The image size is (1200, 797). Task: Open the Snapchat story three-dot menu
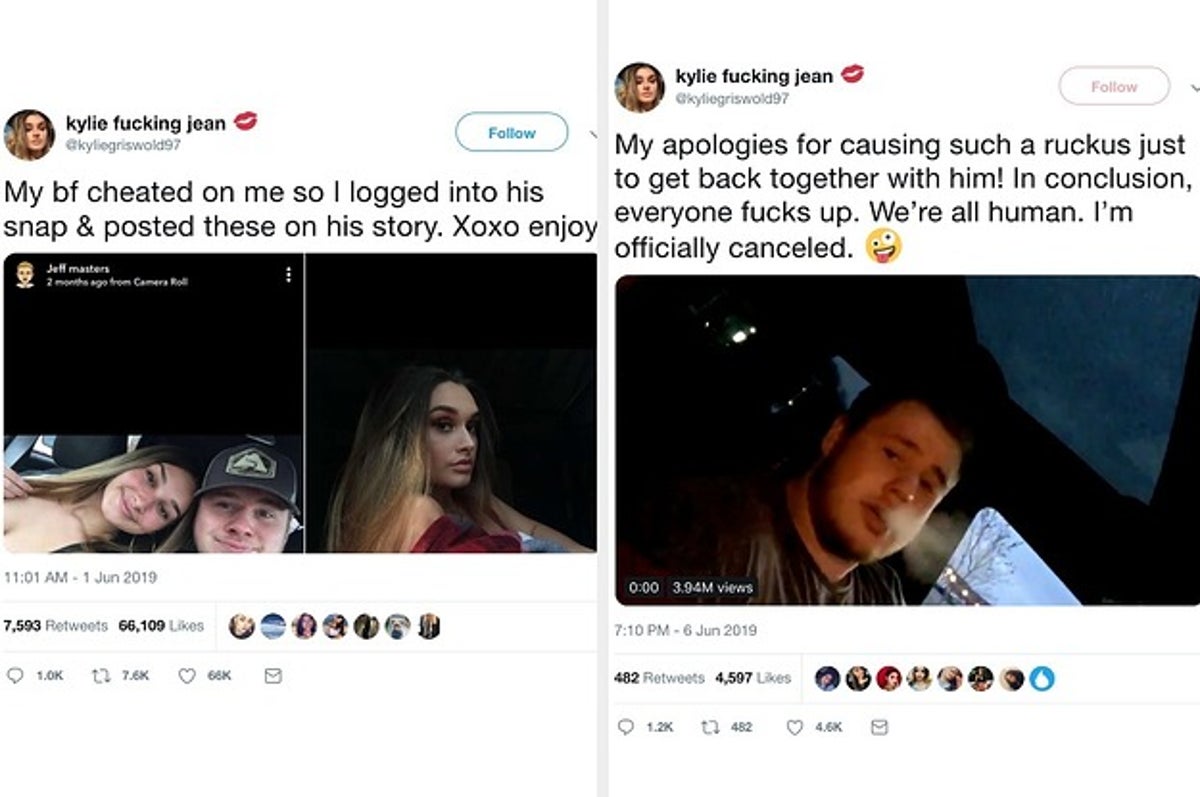tap(288, 274)
